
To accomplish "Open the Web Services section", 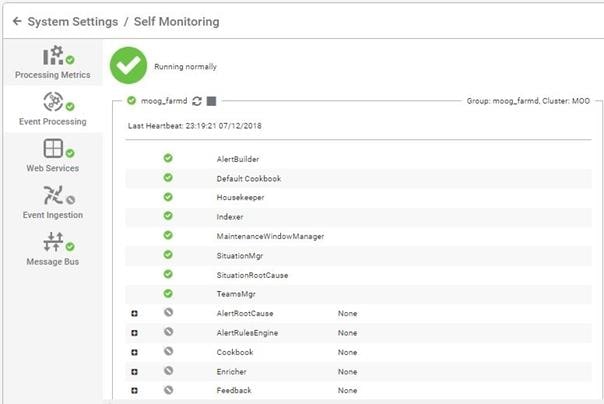I will point(53,156).
